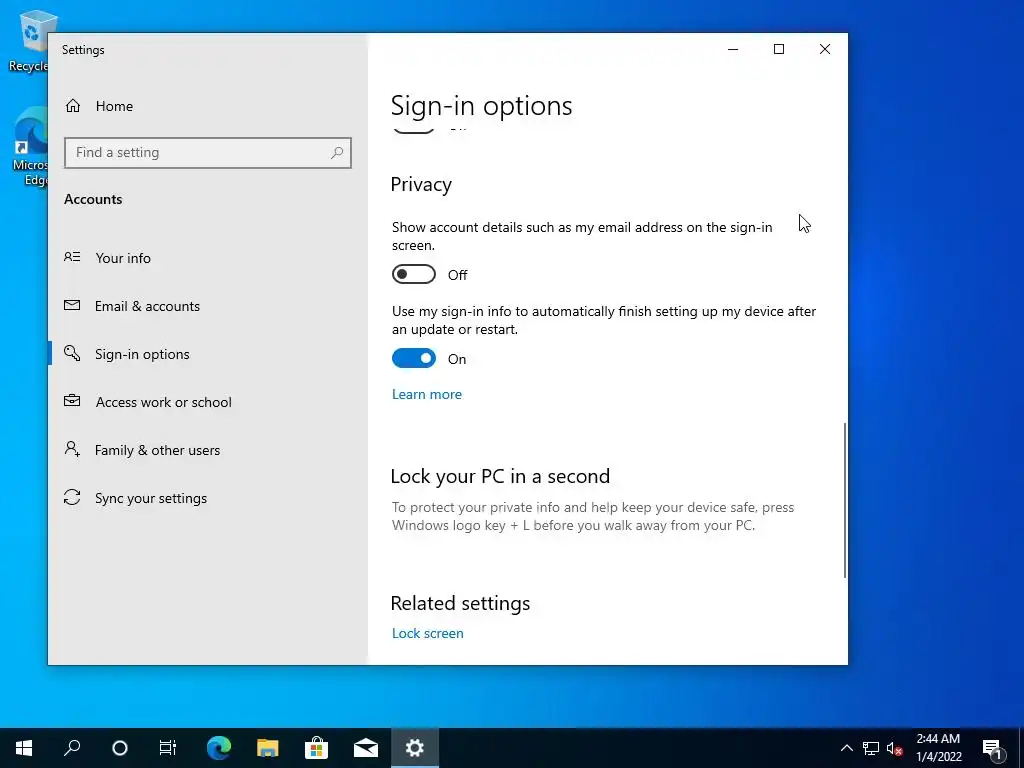Click the Accounts category label
This screenshot has height=768, width=1024.
pos(93,199)
